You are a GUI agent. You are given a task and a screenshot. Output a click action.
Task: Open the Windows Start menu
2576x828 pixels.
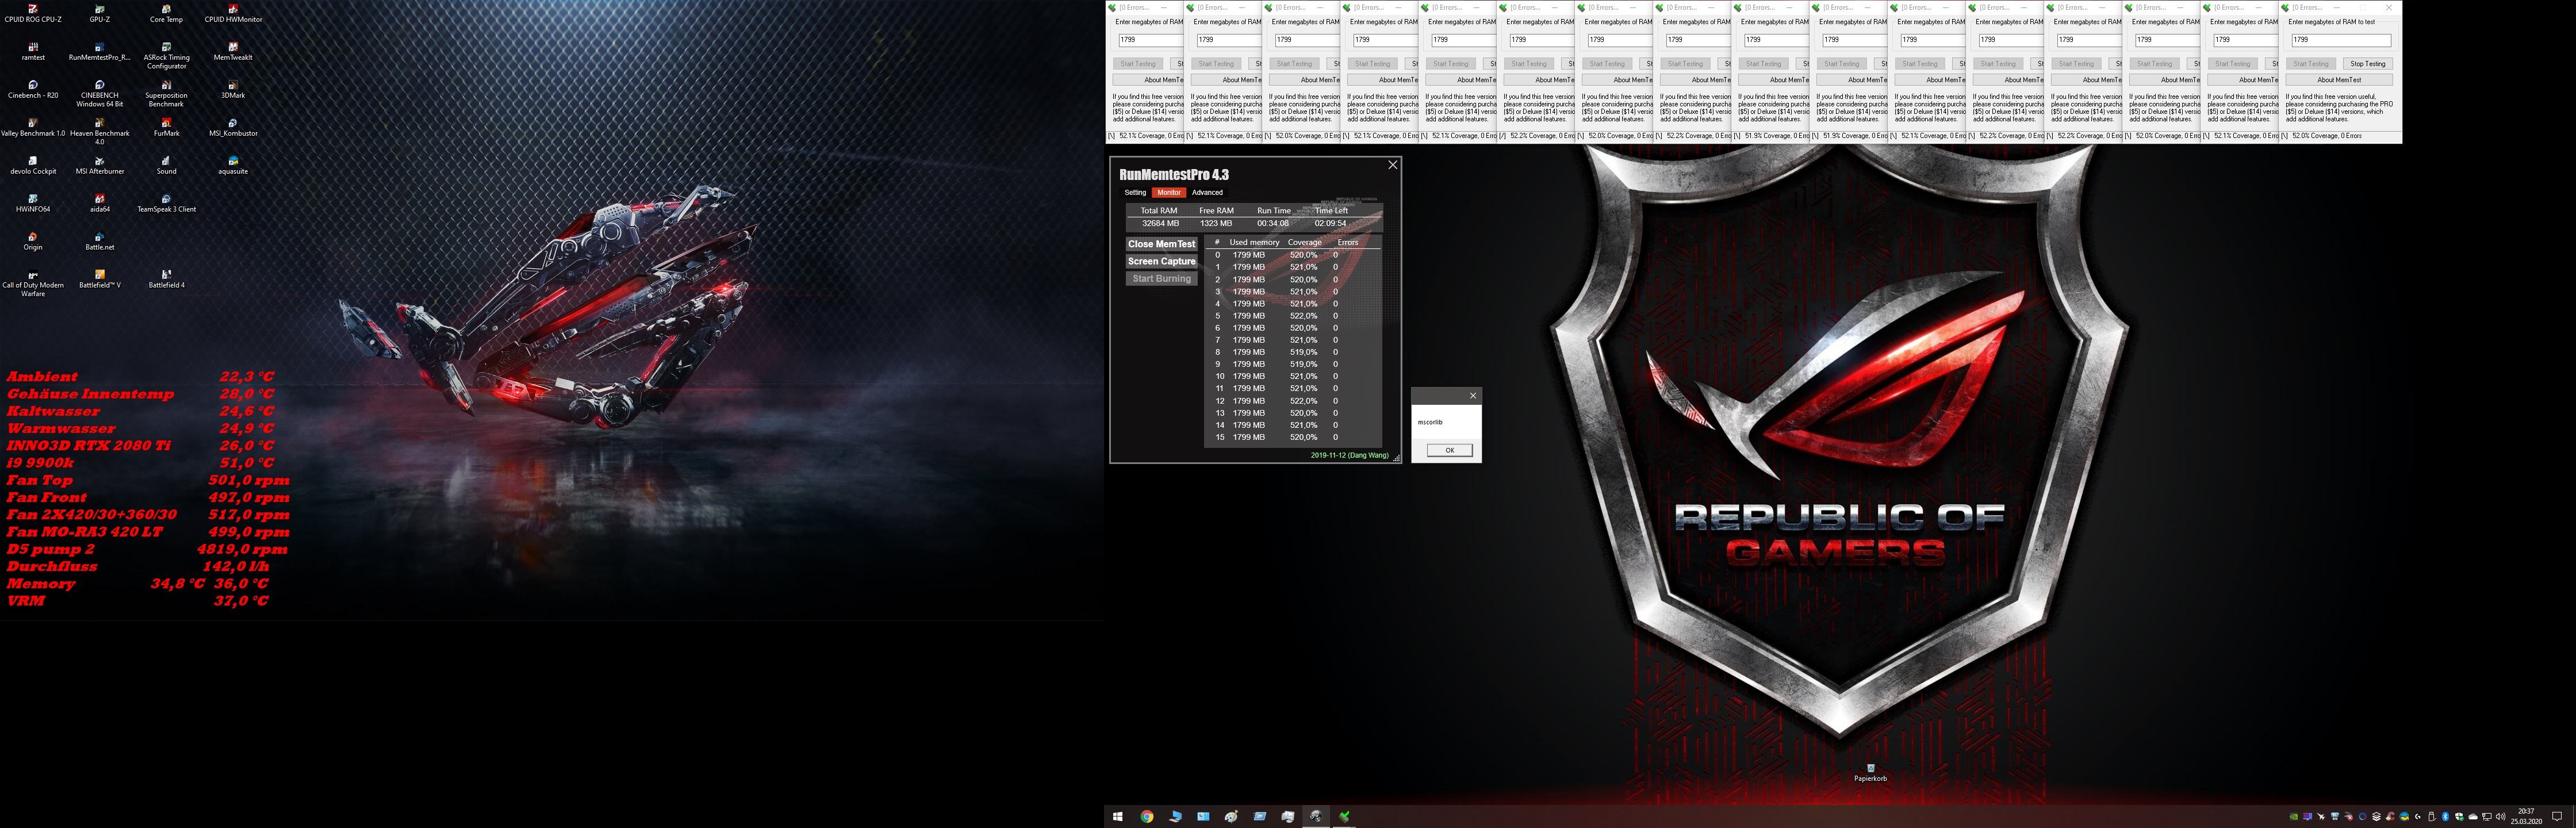[x=1118, y=817]
